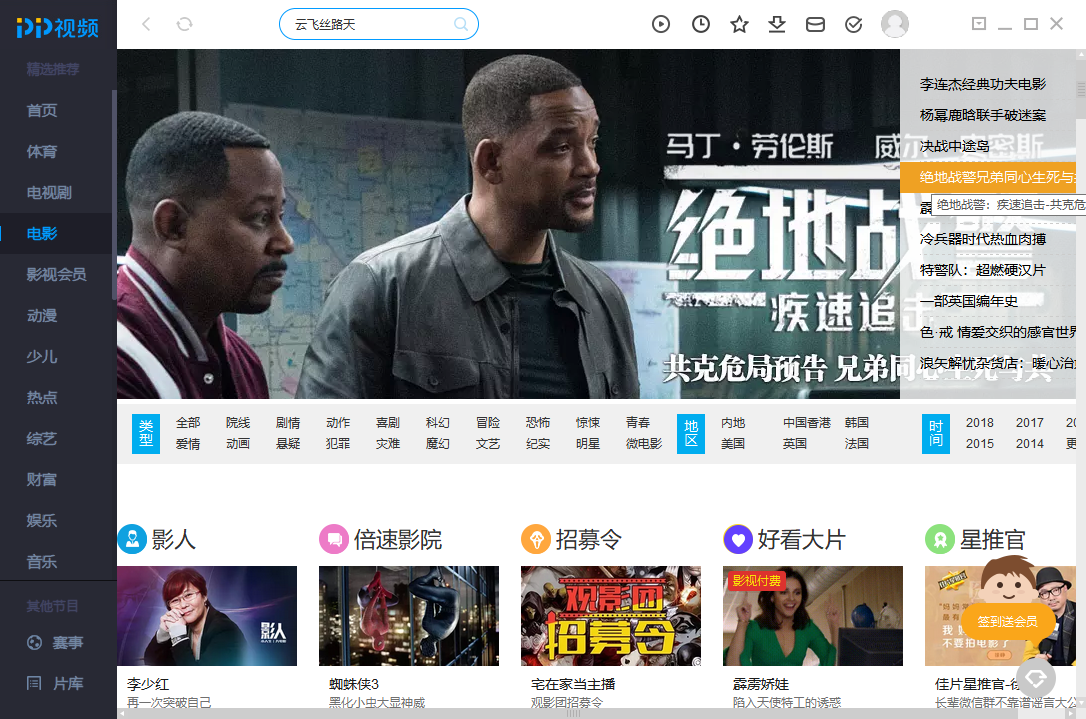The width and height of the screenshot is (1086, 719).
Task: Filter by genre 微电影
Action: click(644, 443)
